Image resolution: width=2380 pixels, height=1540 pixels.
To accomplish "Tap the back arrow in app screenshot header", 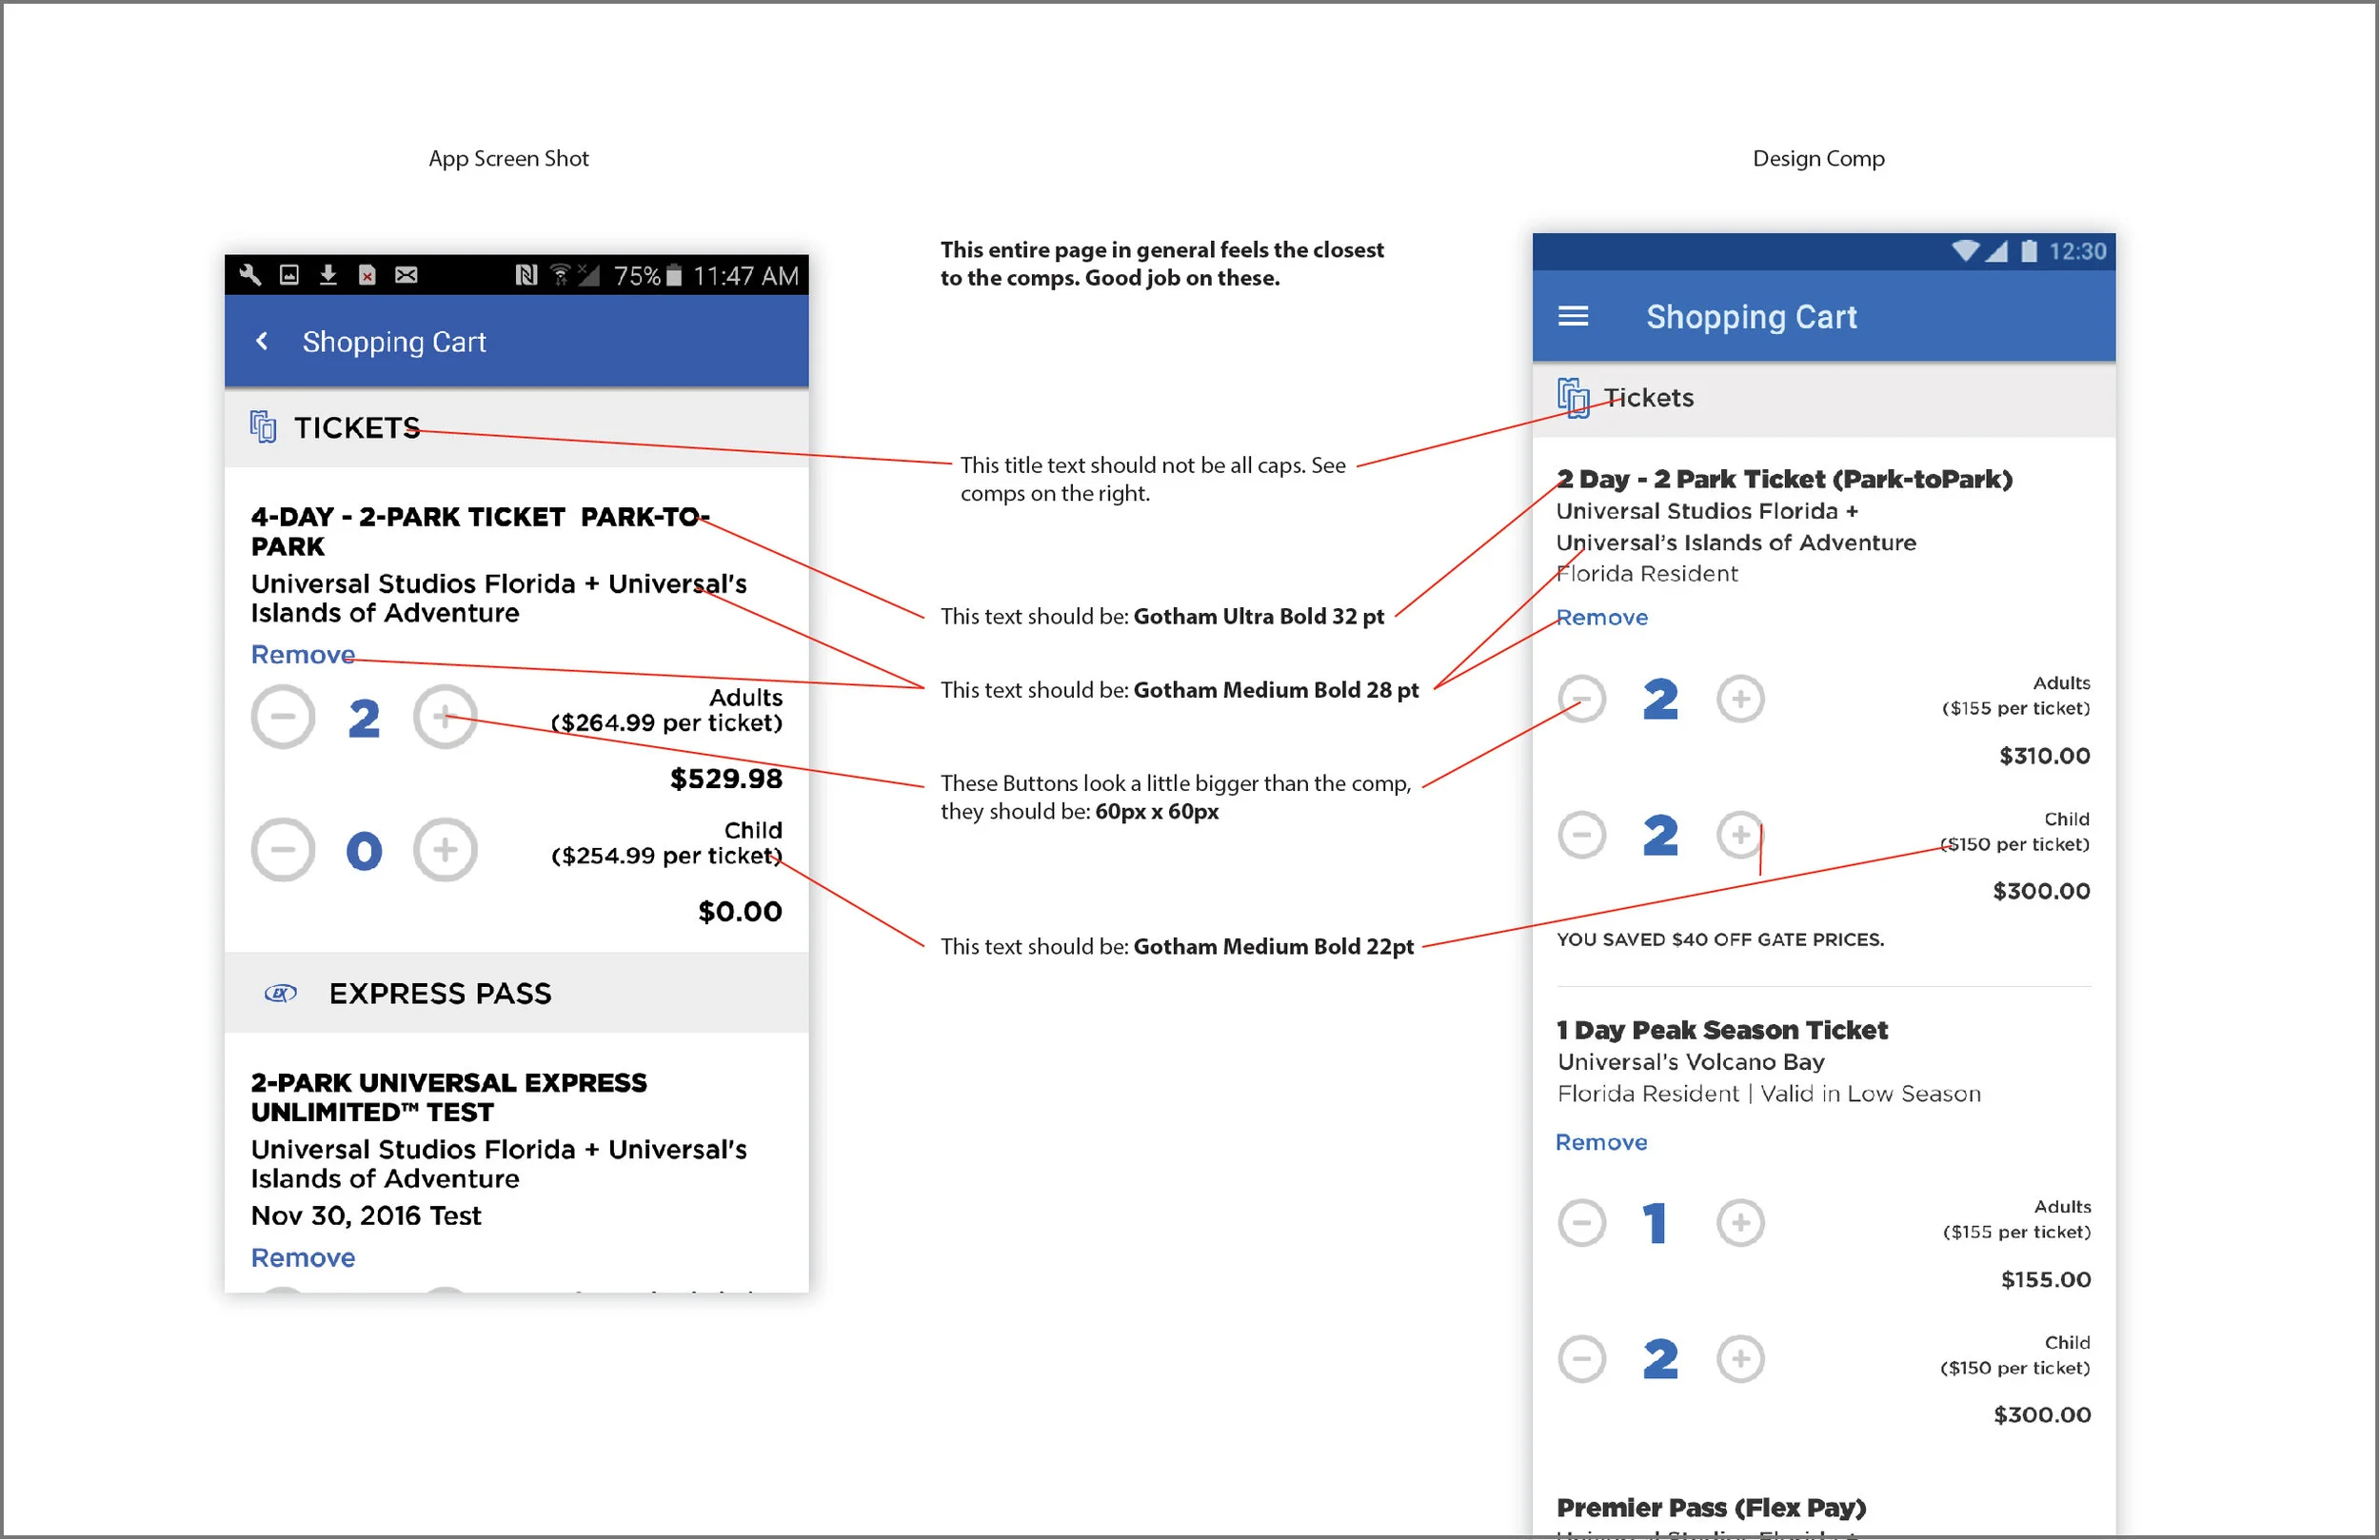I will [x=262, y=342].
